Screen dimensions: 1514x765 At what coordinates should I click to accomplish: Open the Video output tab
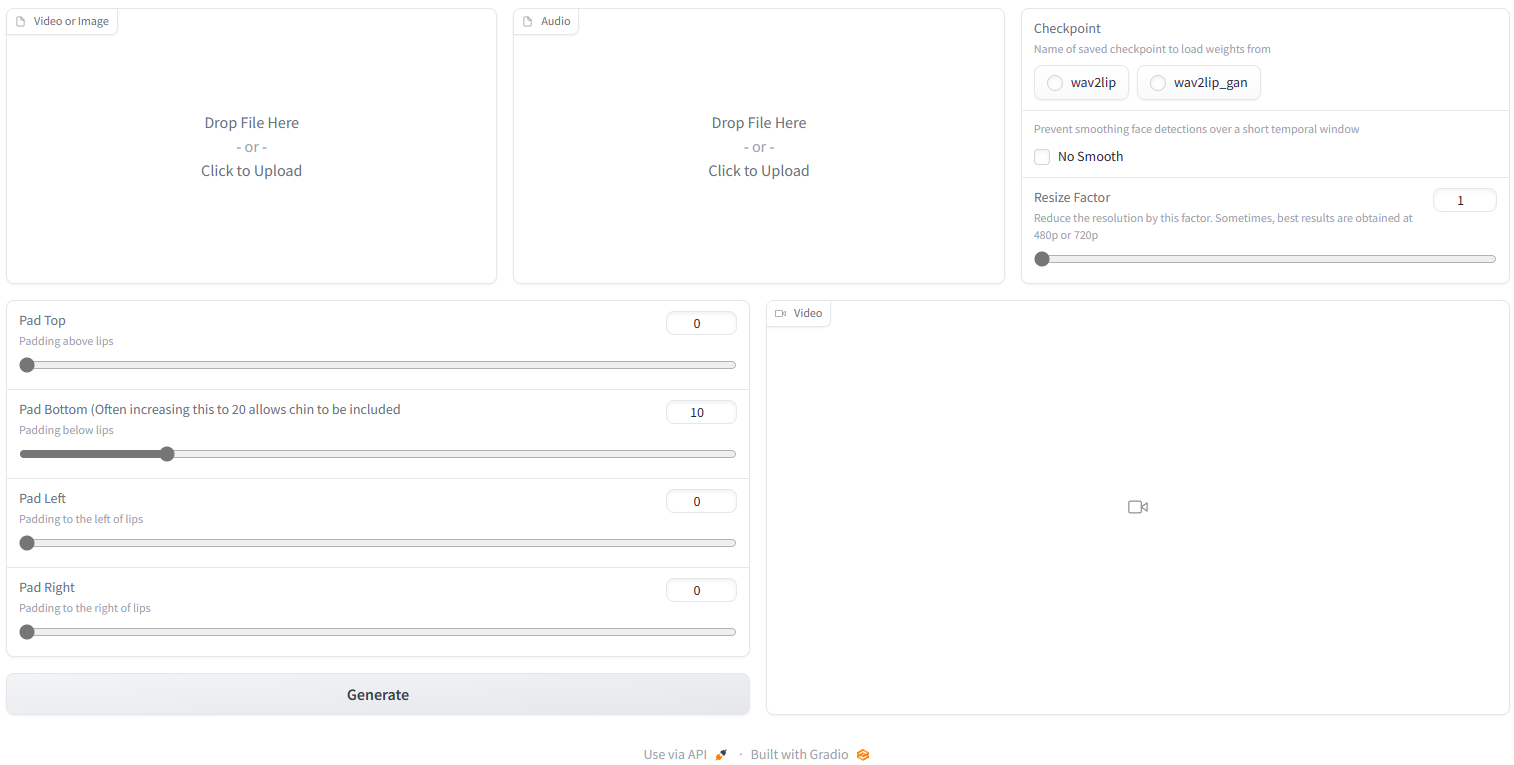807,312
